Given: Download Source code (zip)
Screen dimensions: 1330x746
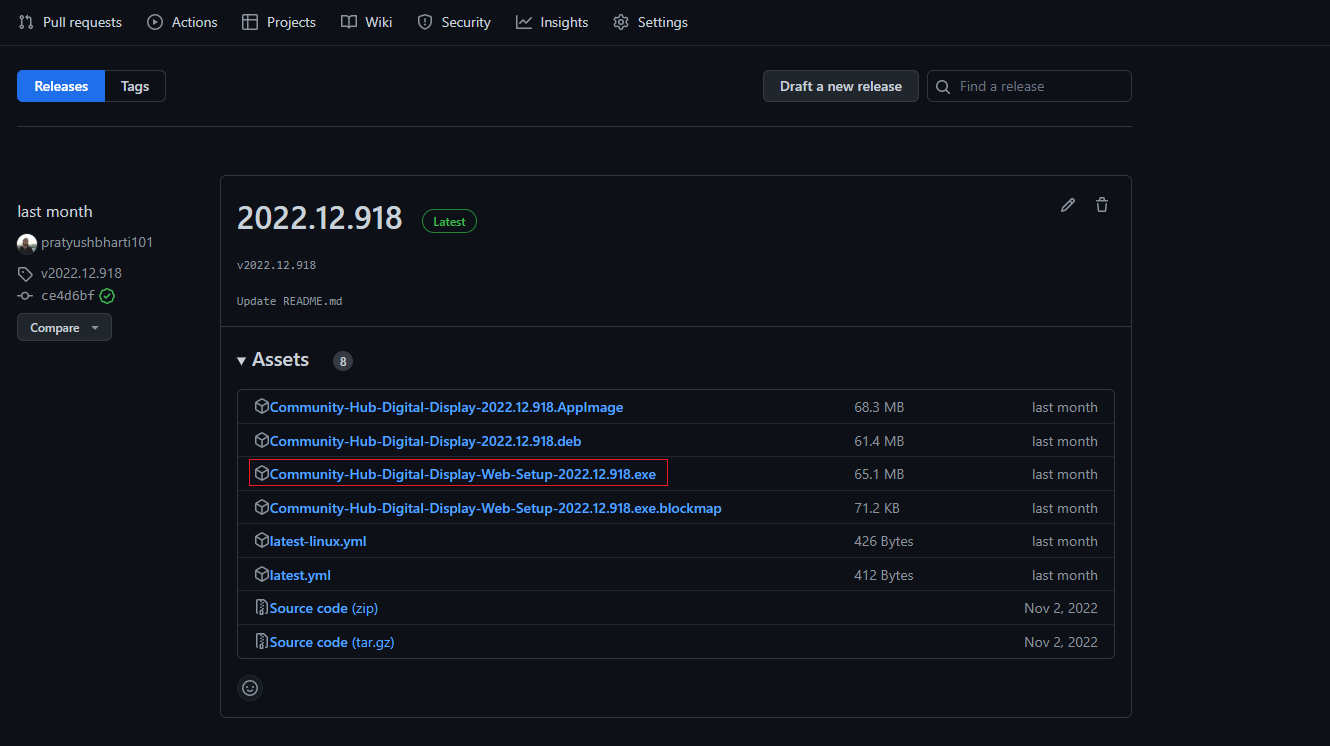Looking at the screenshot, I should pyautogui.click(x=324, y=608).
